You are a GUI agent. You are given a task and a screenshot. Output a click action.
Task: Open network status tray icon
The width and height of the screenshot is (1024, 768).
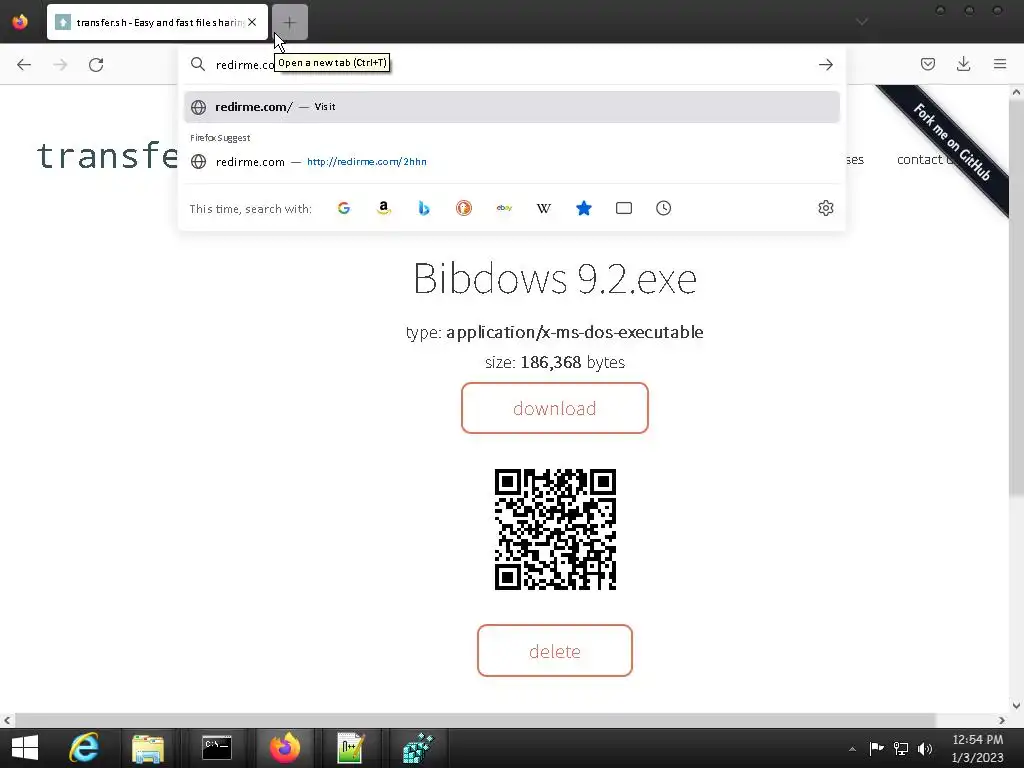click(x=901, y=748)
